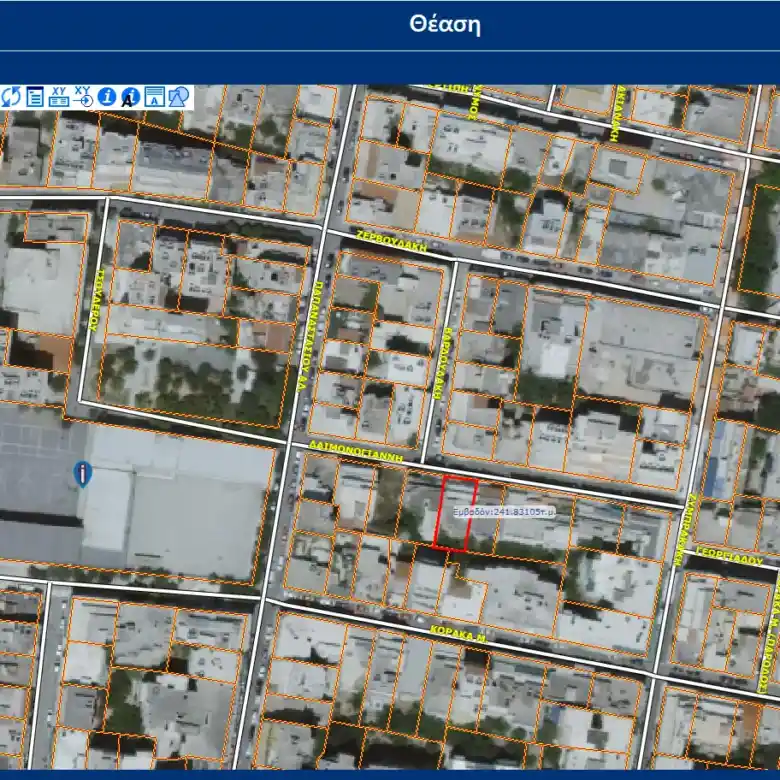Activate the plain info identify tool
Image resolution: width=780 pixels, height=780 pixels.
click(106, 97)
